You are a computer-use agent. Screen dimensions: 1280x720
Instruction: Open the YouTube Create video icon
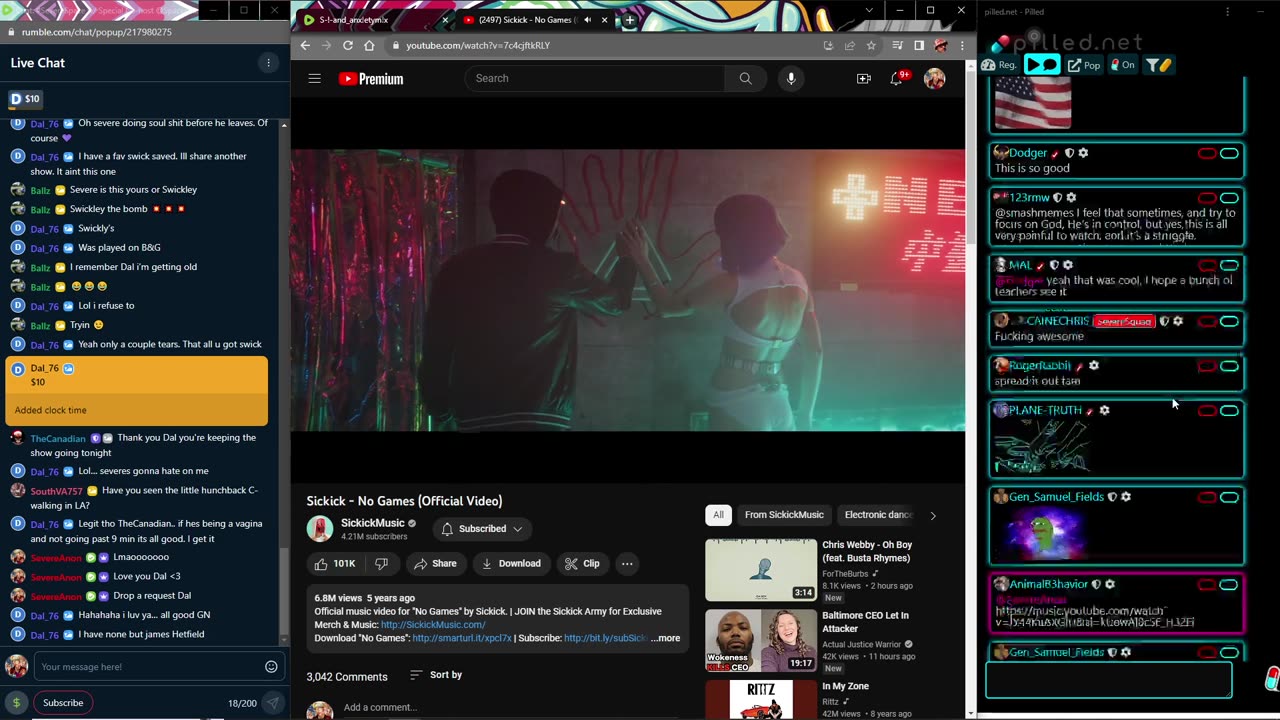click(864, 78)
